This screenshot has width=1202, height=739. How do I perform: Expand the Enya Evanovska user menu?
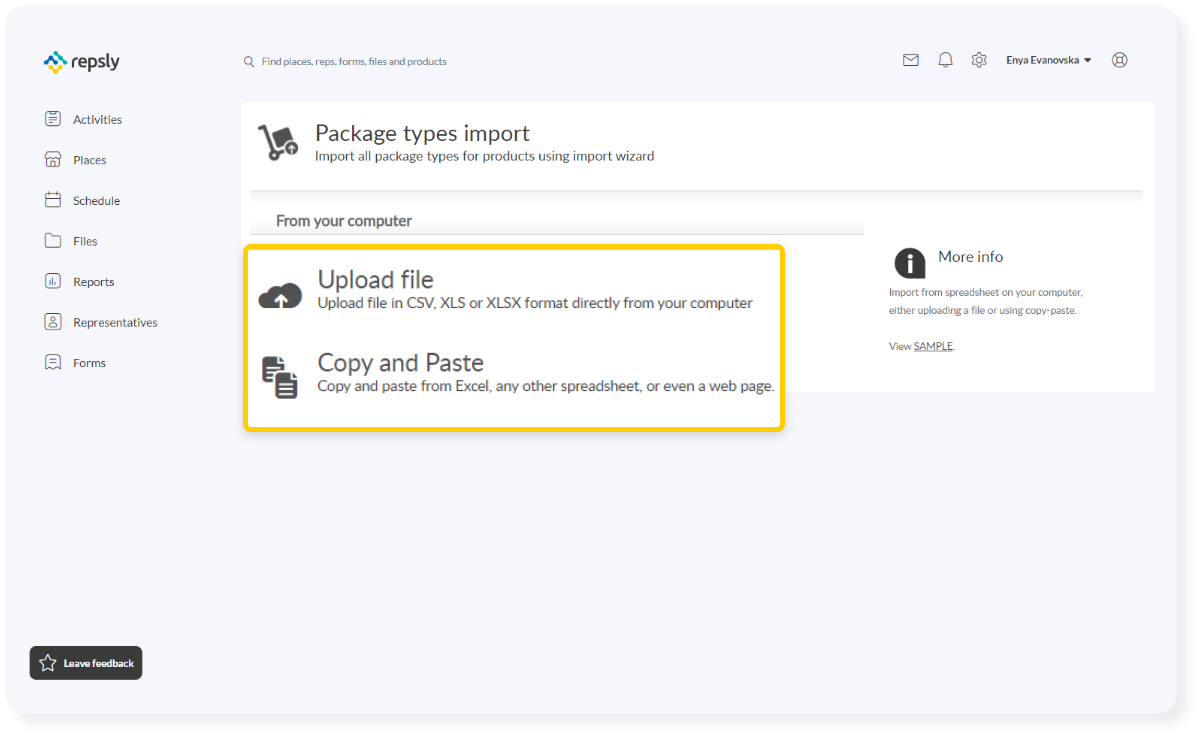(1049, 60)
